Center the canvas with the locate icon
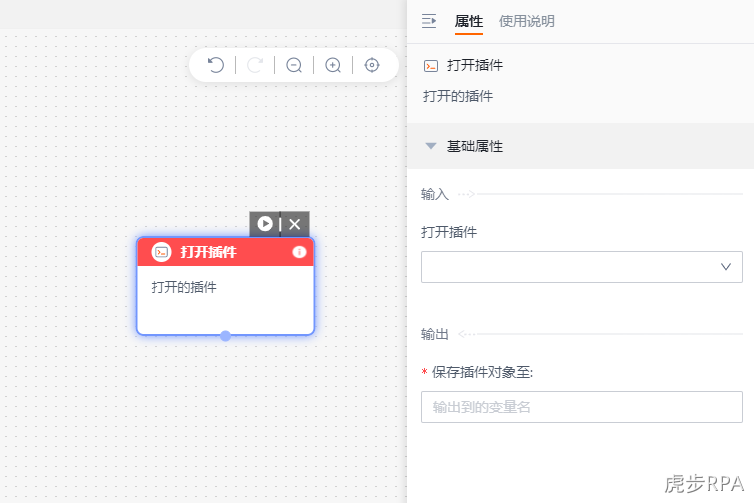 [372, 65]
